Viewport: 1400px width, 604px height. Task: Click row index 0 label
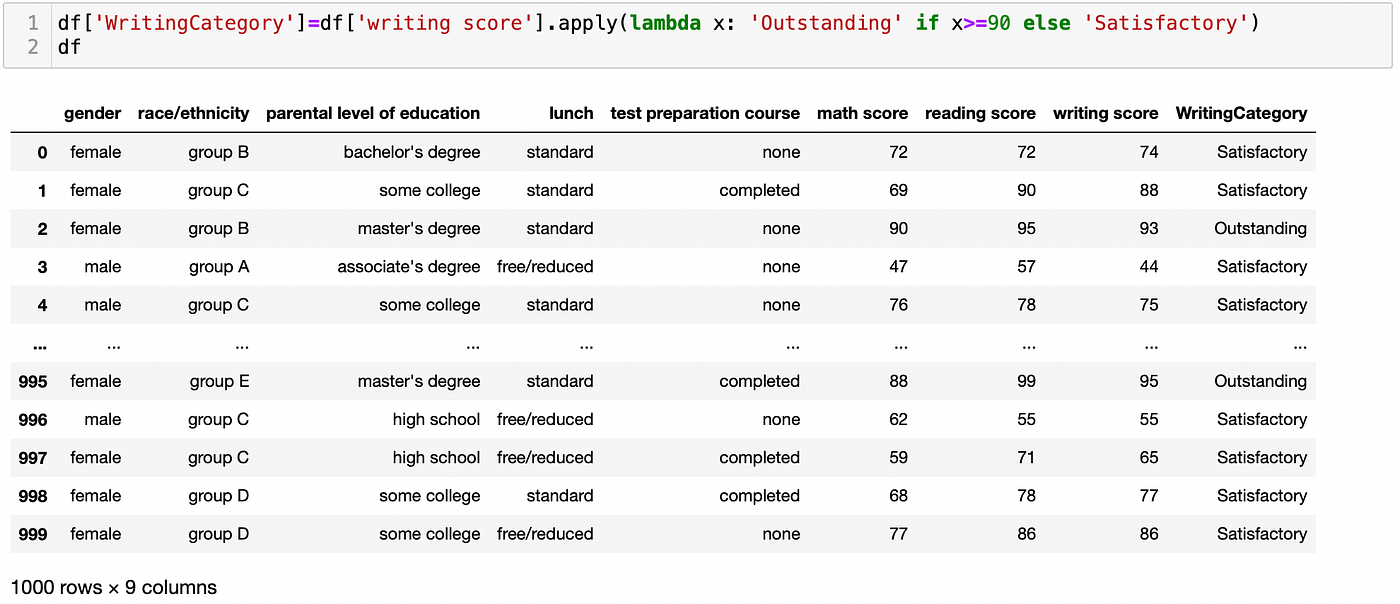click(41, 152)
